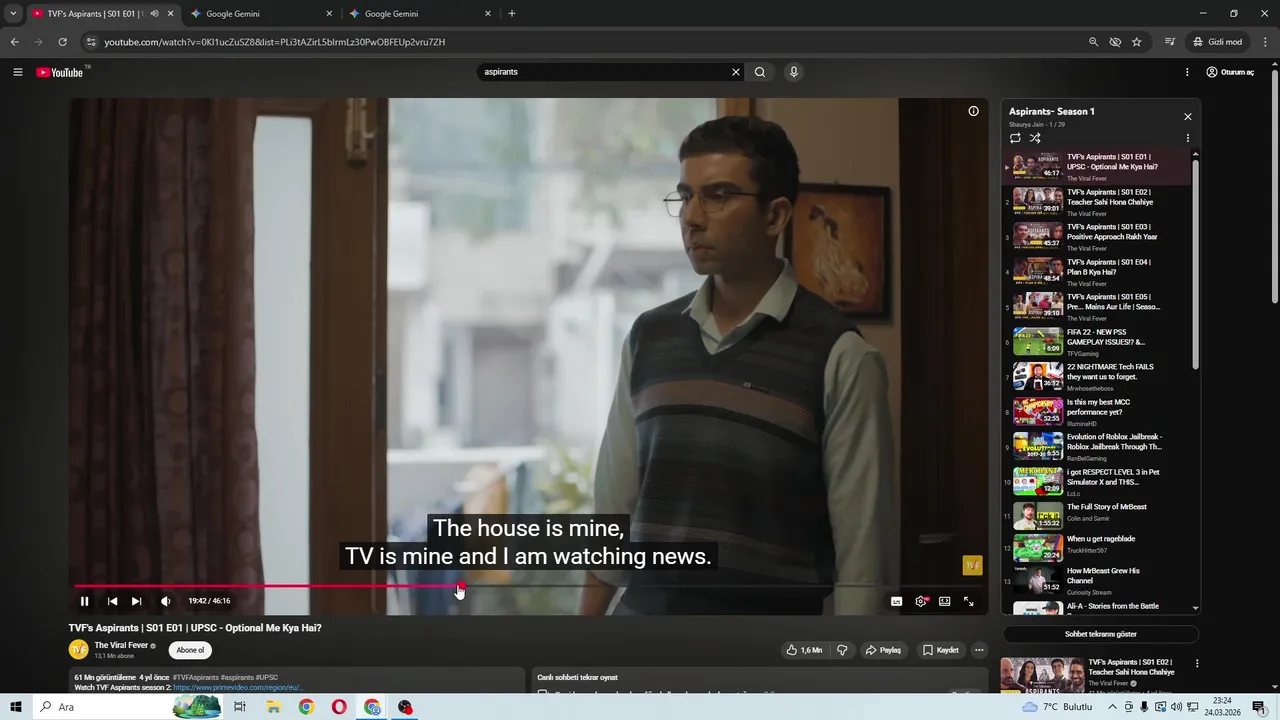Focus the search box containing aspirants
The height and width of the screenshot is (720, 1280).
point(605,72)
